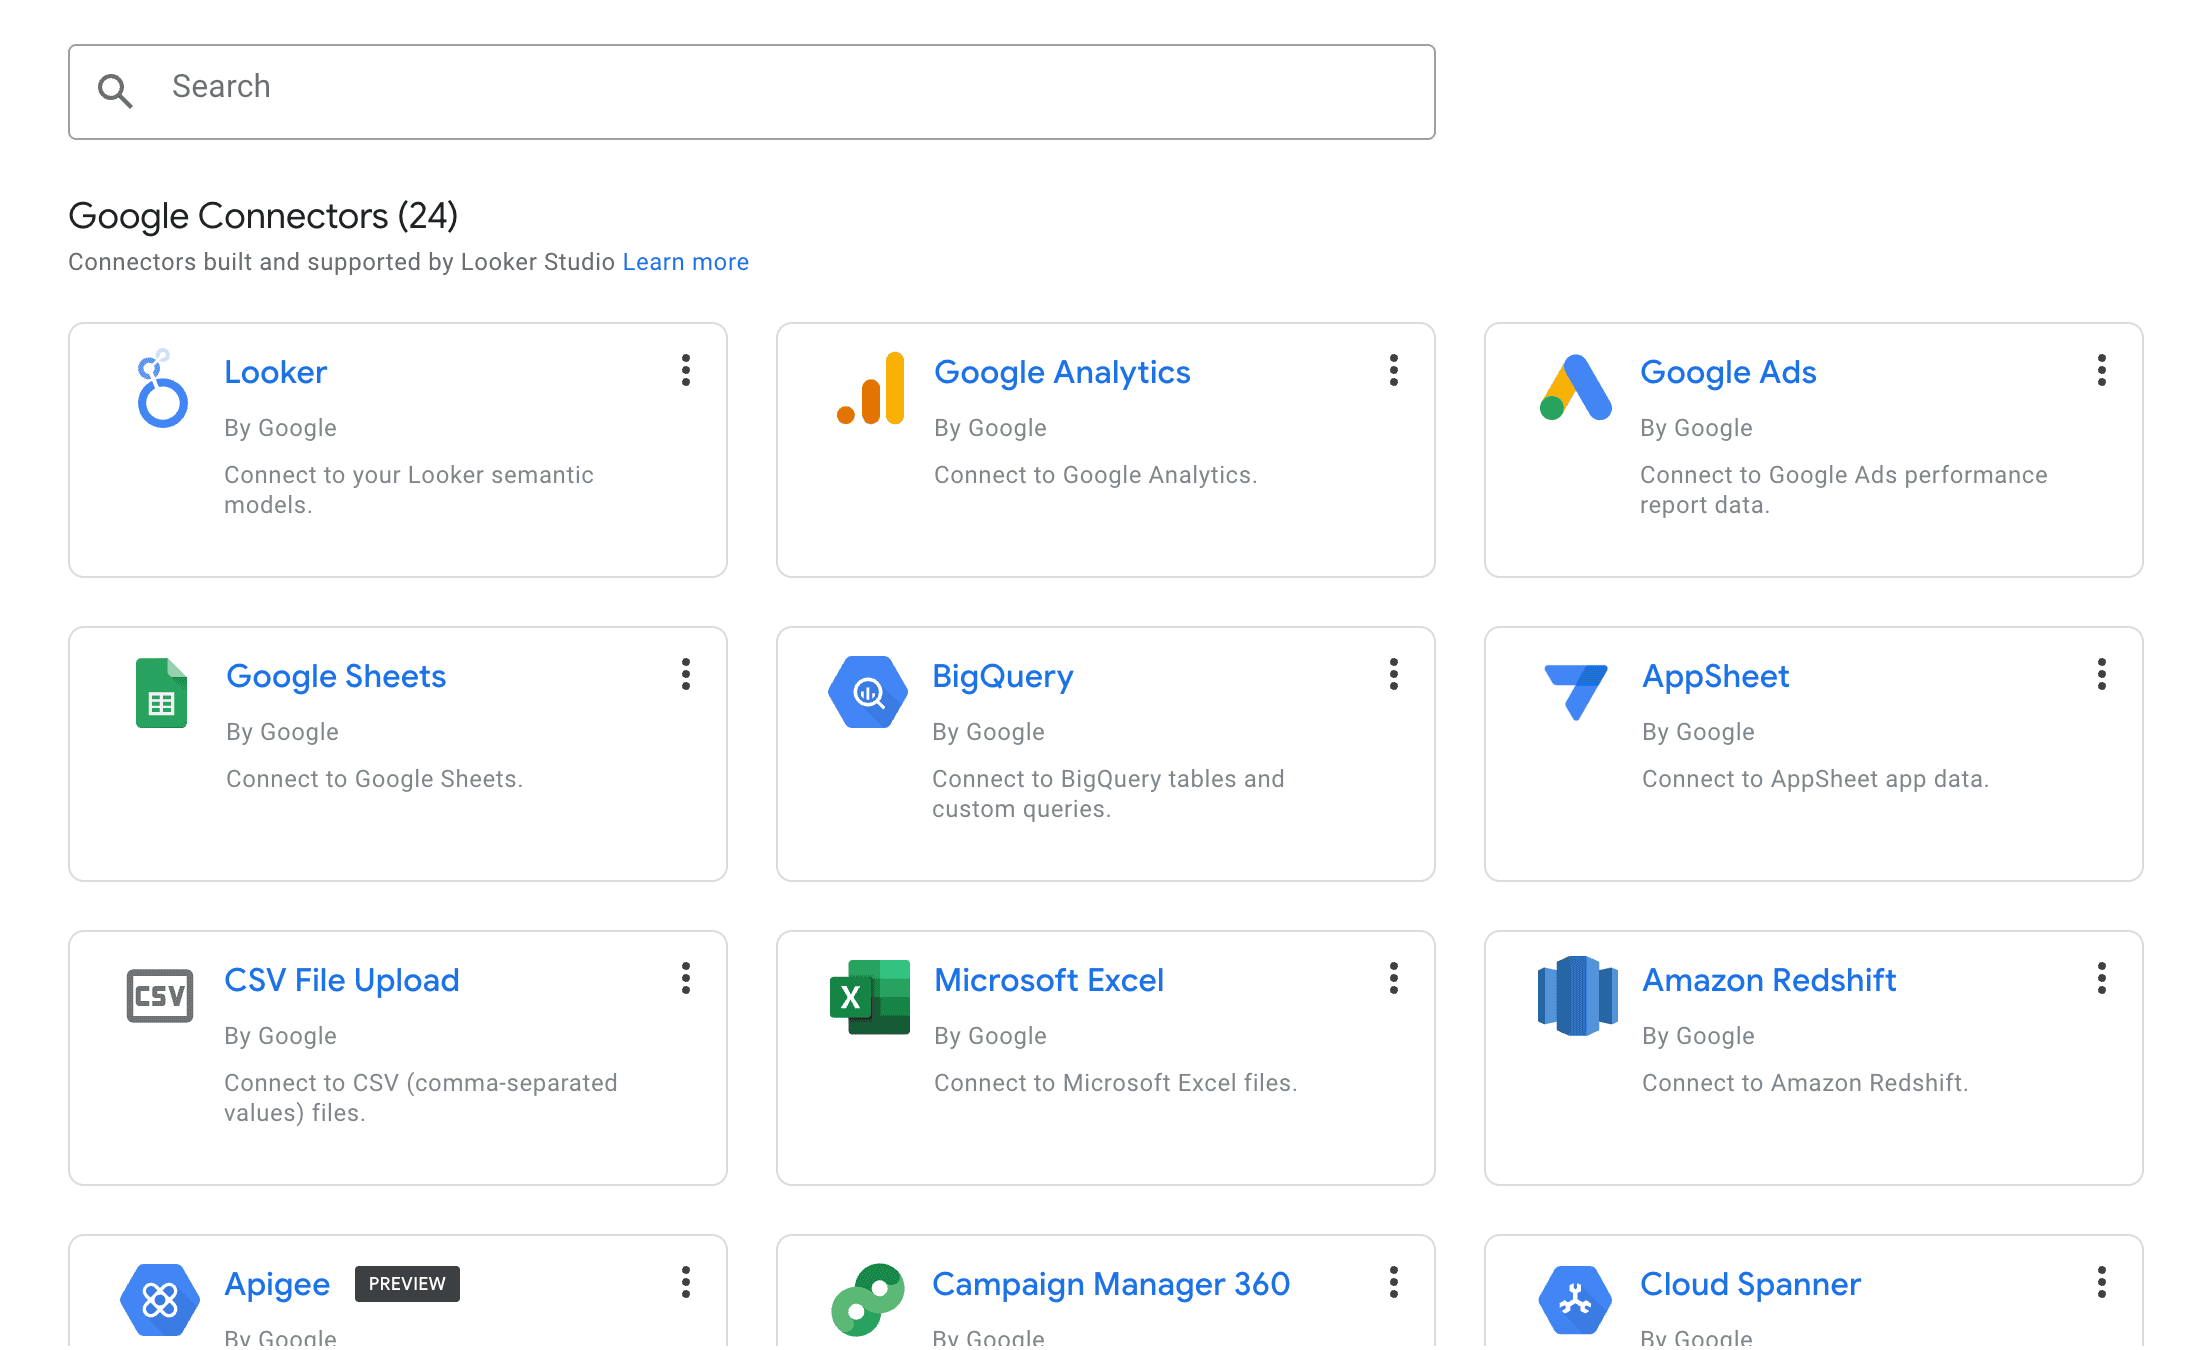2192x1350 pixels.
Task: Click 'Connect to Google Sheets.' description
Action: pyautogui.click(x=375, y=779)
